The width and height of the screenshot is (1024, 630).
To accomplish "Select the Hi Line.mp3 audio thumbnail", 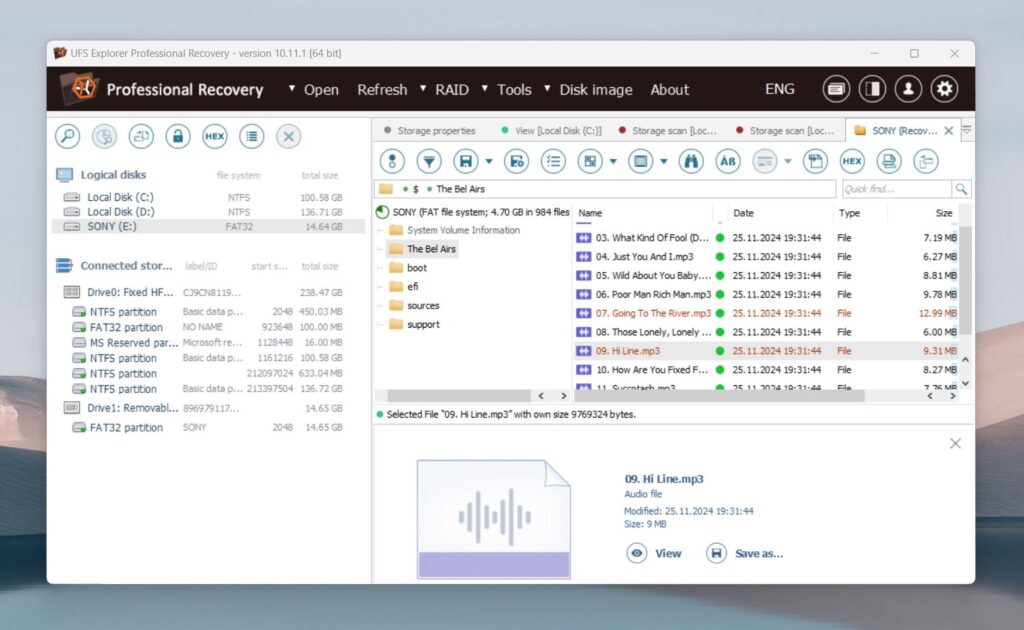I will click(x=494, y=518).
